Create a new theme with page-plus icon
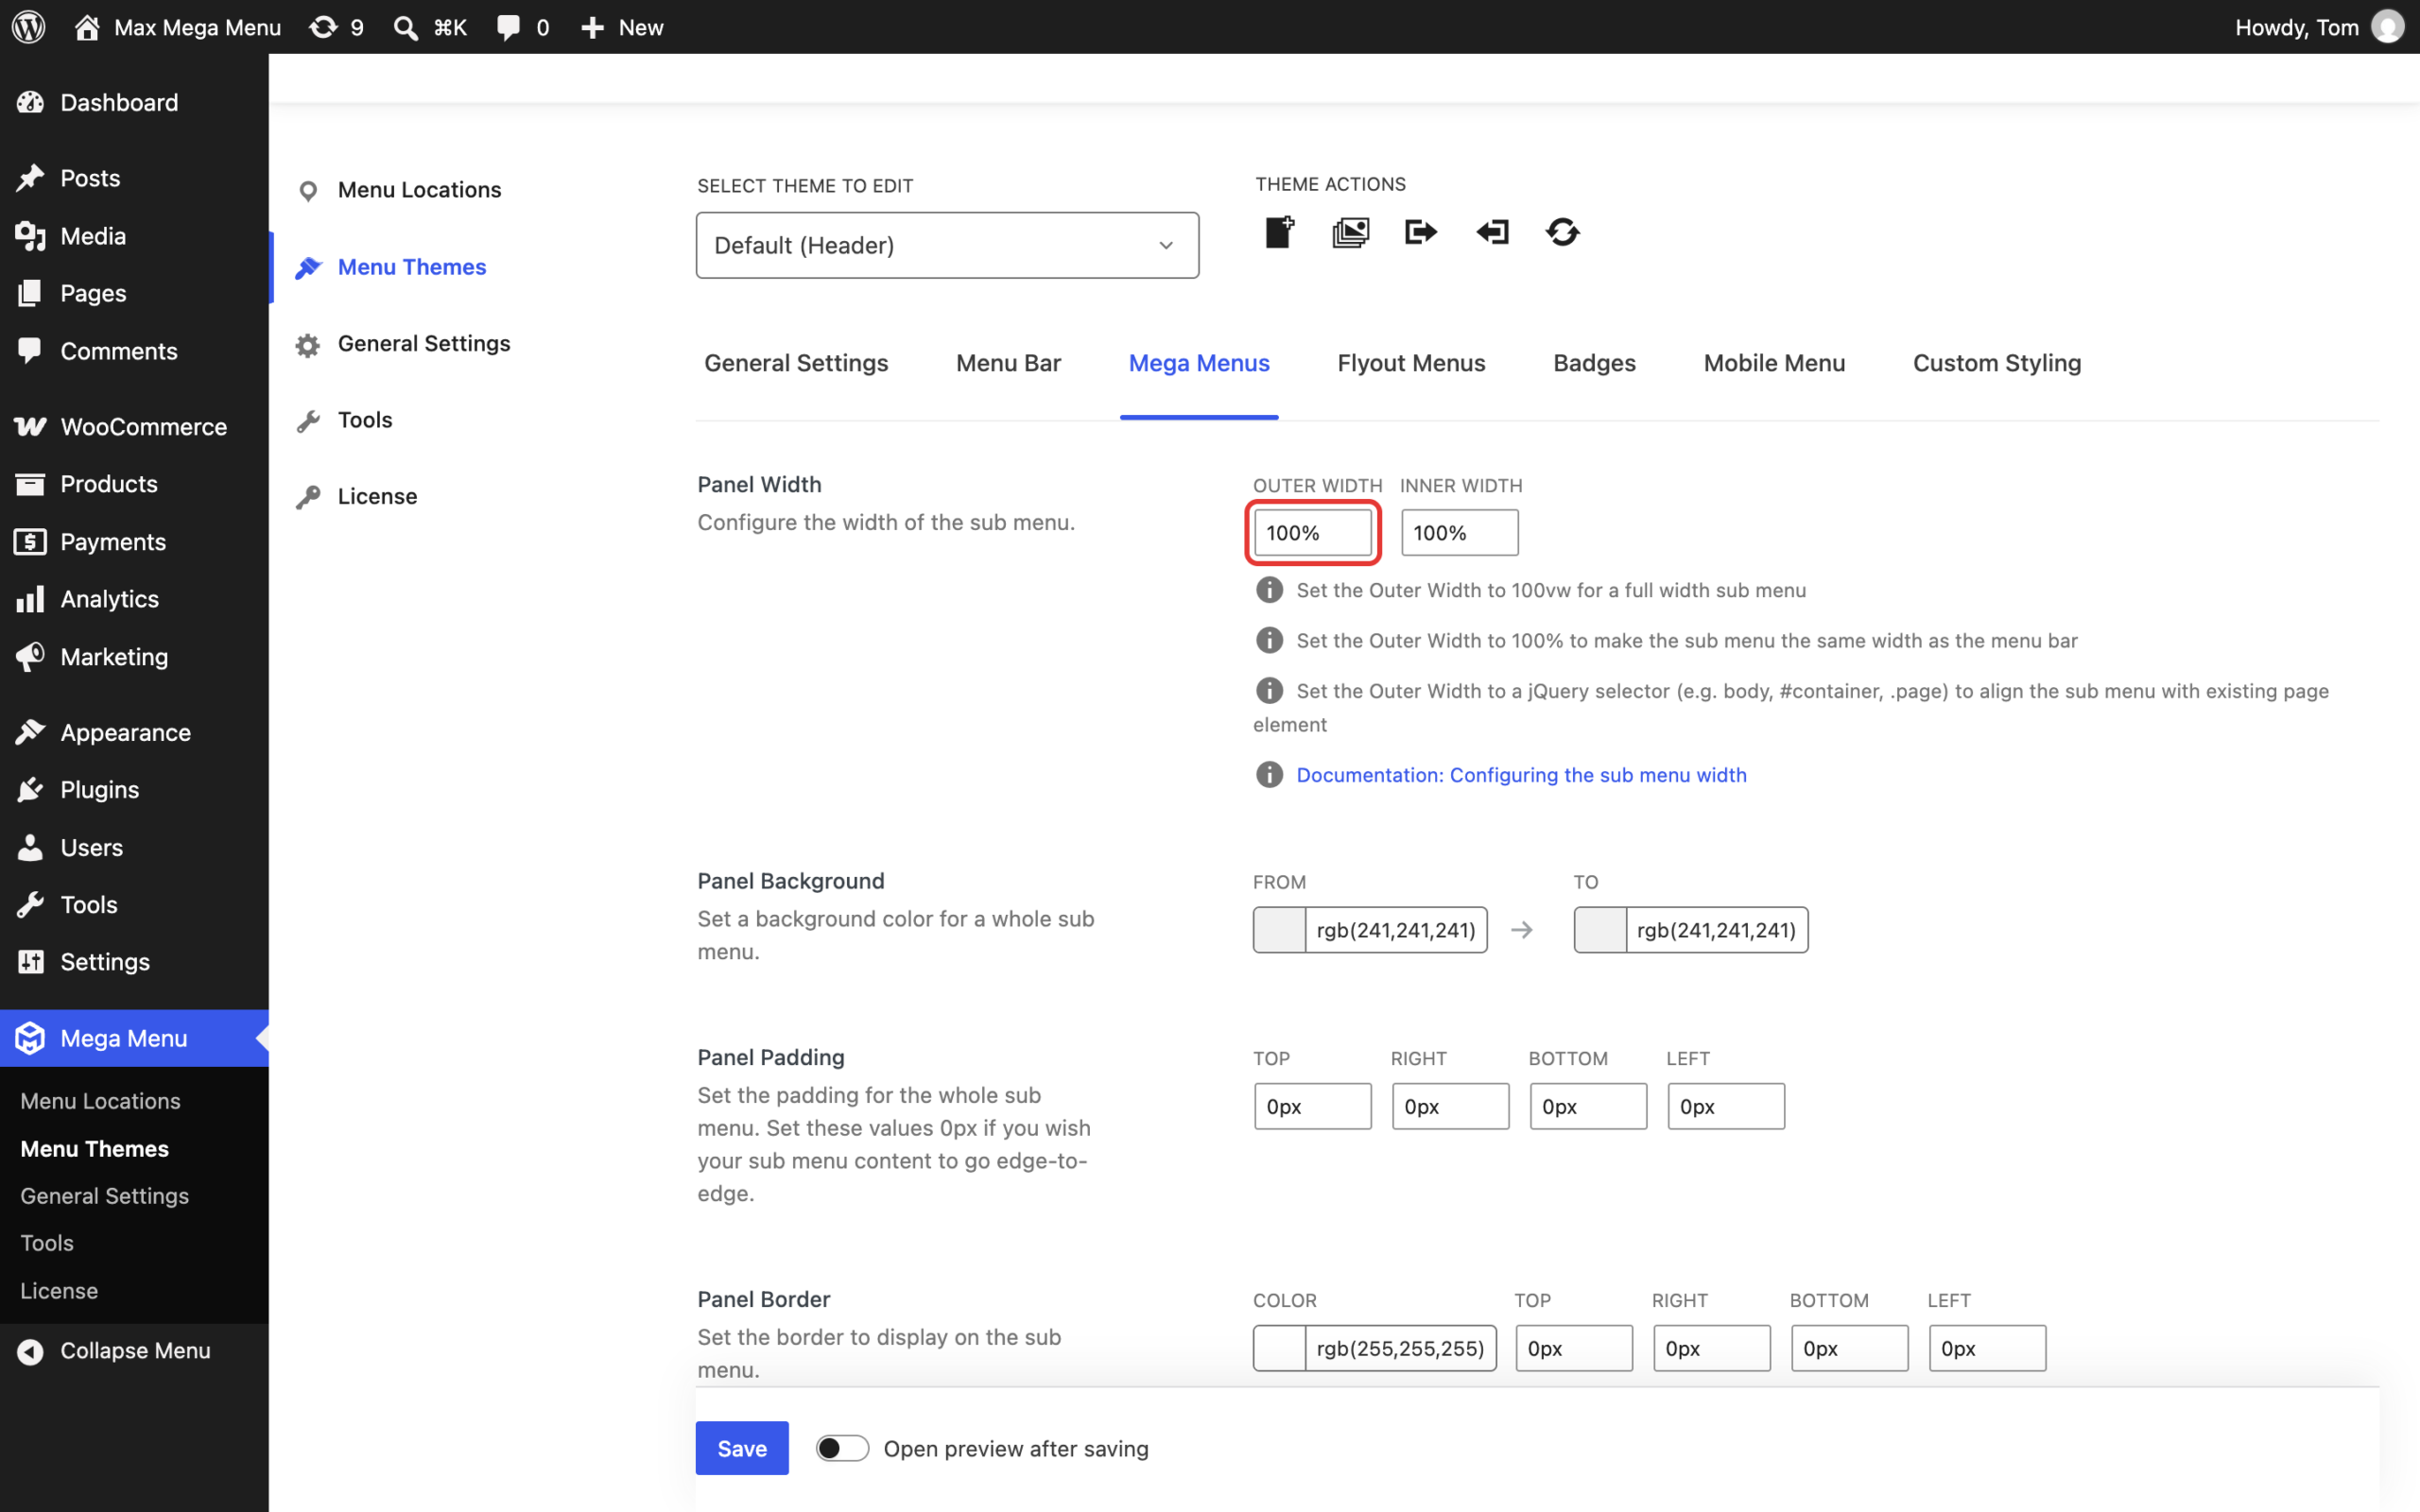2420x1512 pixels. click(x=1280, y=232)
